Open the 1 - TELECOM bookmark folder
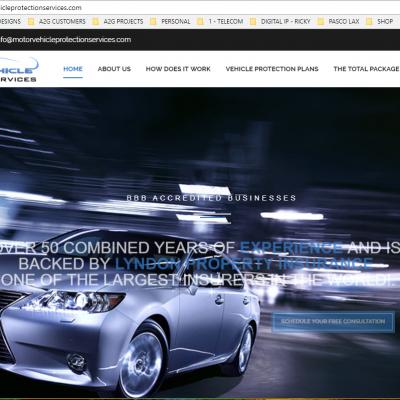Screen dimensions: 400x400 [x=226, y=22]
